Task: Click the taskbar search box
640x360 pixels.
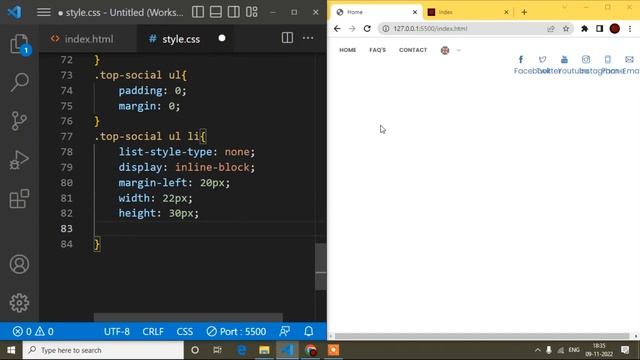Action: pos(103,350)
